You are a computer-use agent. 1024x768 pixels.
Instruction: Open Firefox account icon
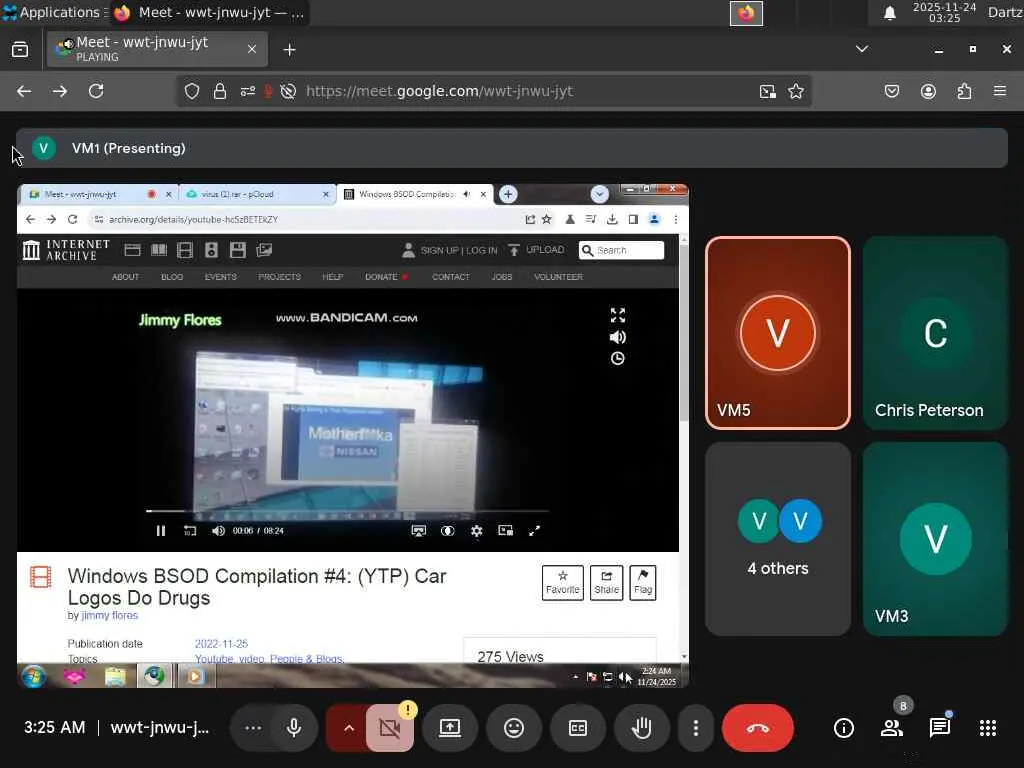pyautogui.click(x=928, y=91)
